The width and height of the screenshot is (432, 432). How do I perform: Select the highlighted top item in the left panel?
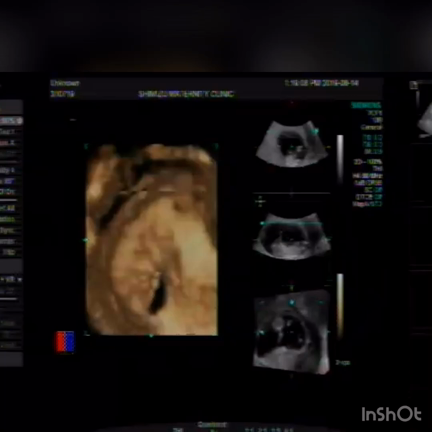[x=11, y=121]
